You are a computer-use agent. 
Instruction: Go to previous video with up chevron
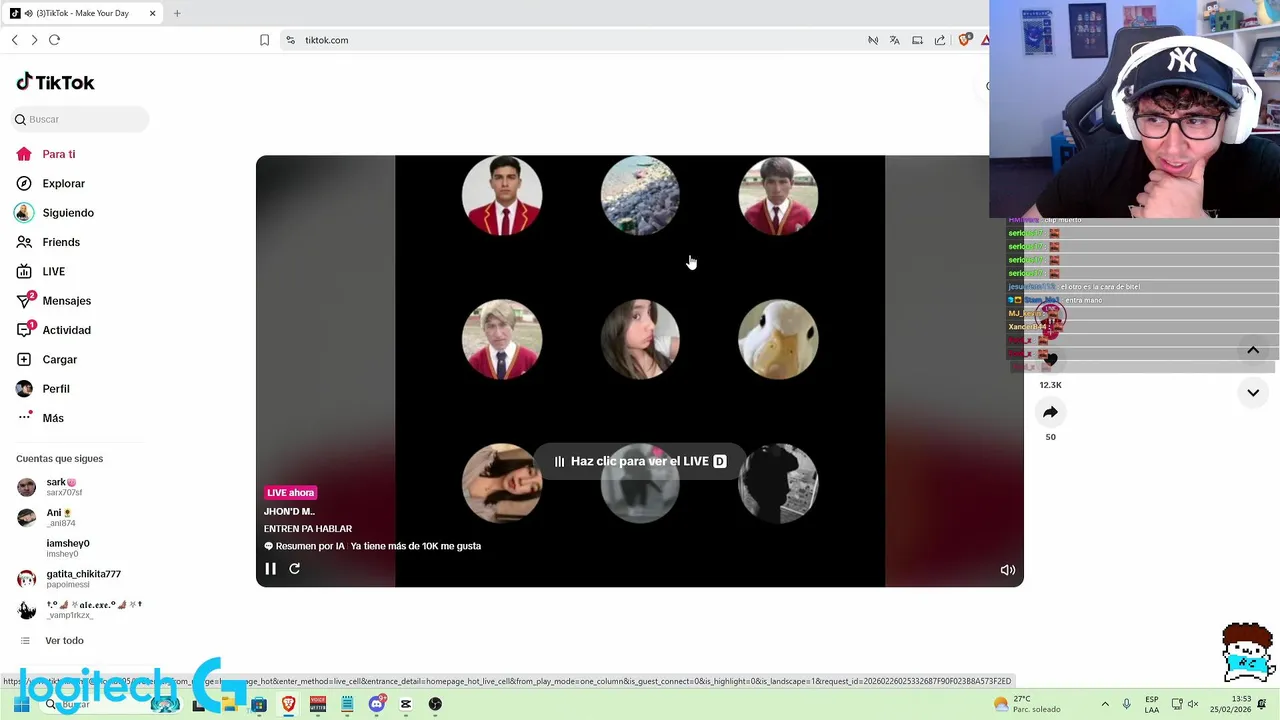pos(1252,350)
